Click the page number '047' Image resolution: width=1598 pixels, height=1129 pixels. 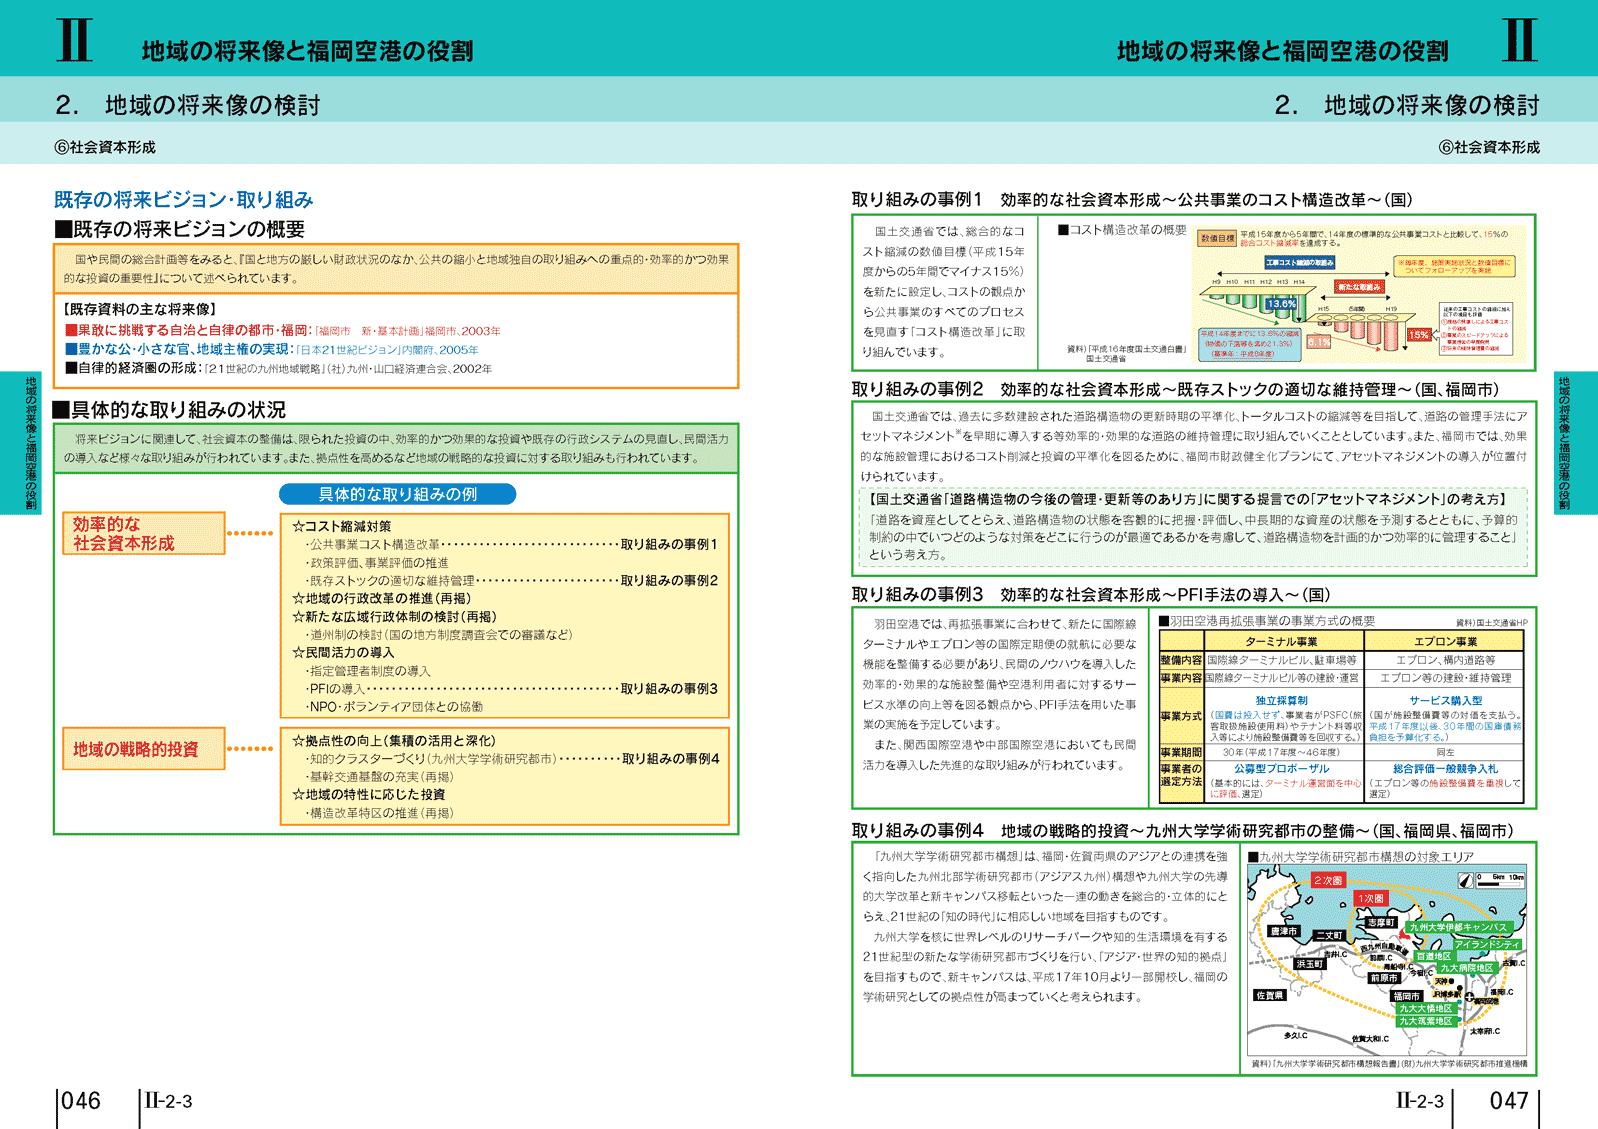pos(1509,1101)
